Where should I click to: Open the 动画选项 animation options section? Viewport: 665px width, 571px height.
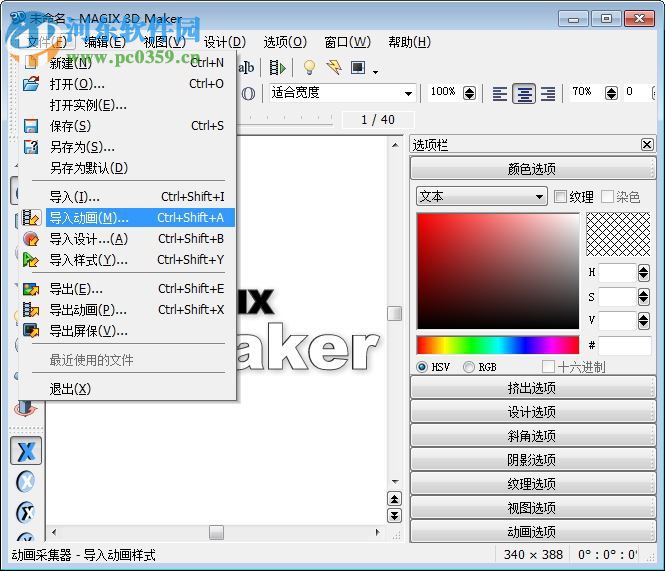[533, 531]
